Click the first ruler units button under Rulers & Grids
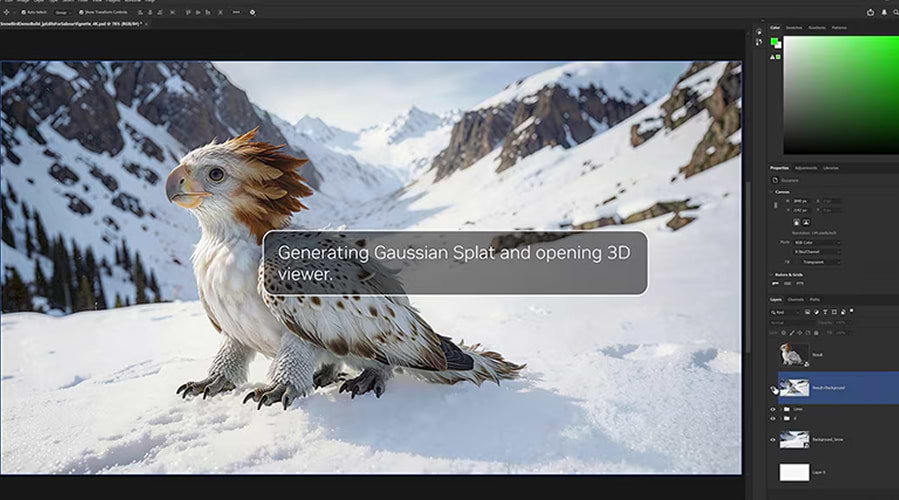 [776, 283]
